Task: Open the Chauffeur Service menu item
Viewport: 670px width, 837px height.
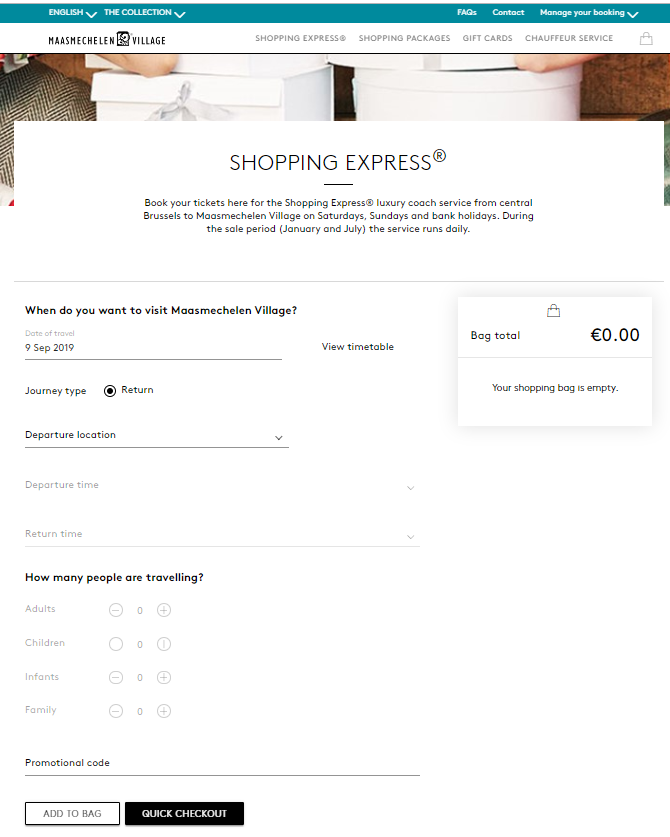Action: tap(569, 39)
